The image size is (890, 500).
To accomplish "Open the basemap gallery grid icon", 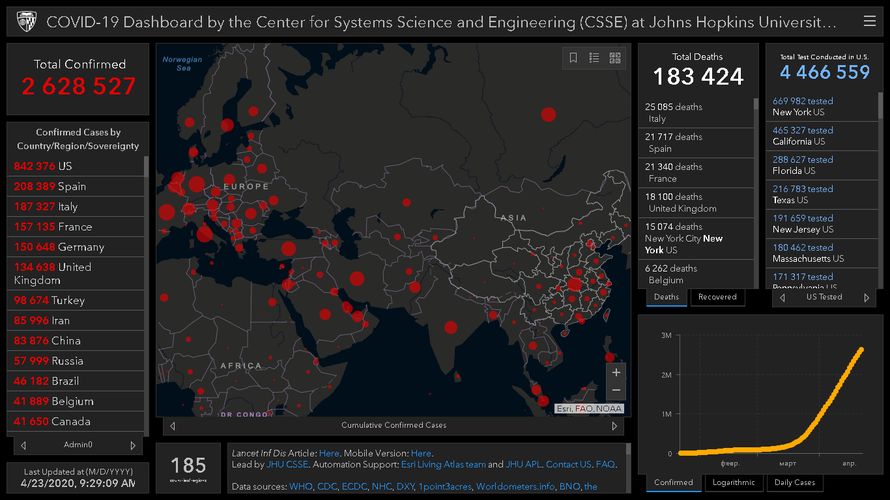I will pyautogui.click(x=615, y=58).
